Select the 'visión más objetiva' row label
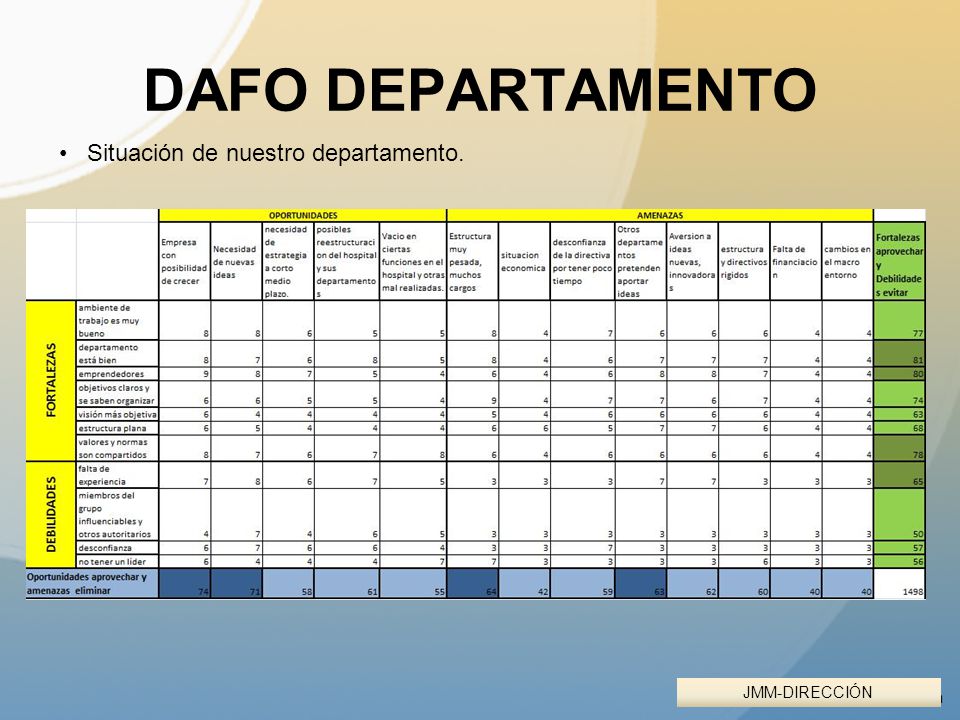 pyautogui.click(x=117, y=414)
